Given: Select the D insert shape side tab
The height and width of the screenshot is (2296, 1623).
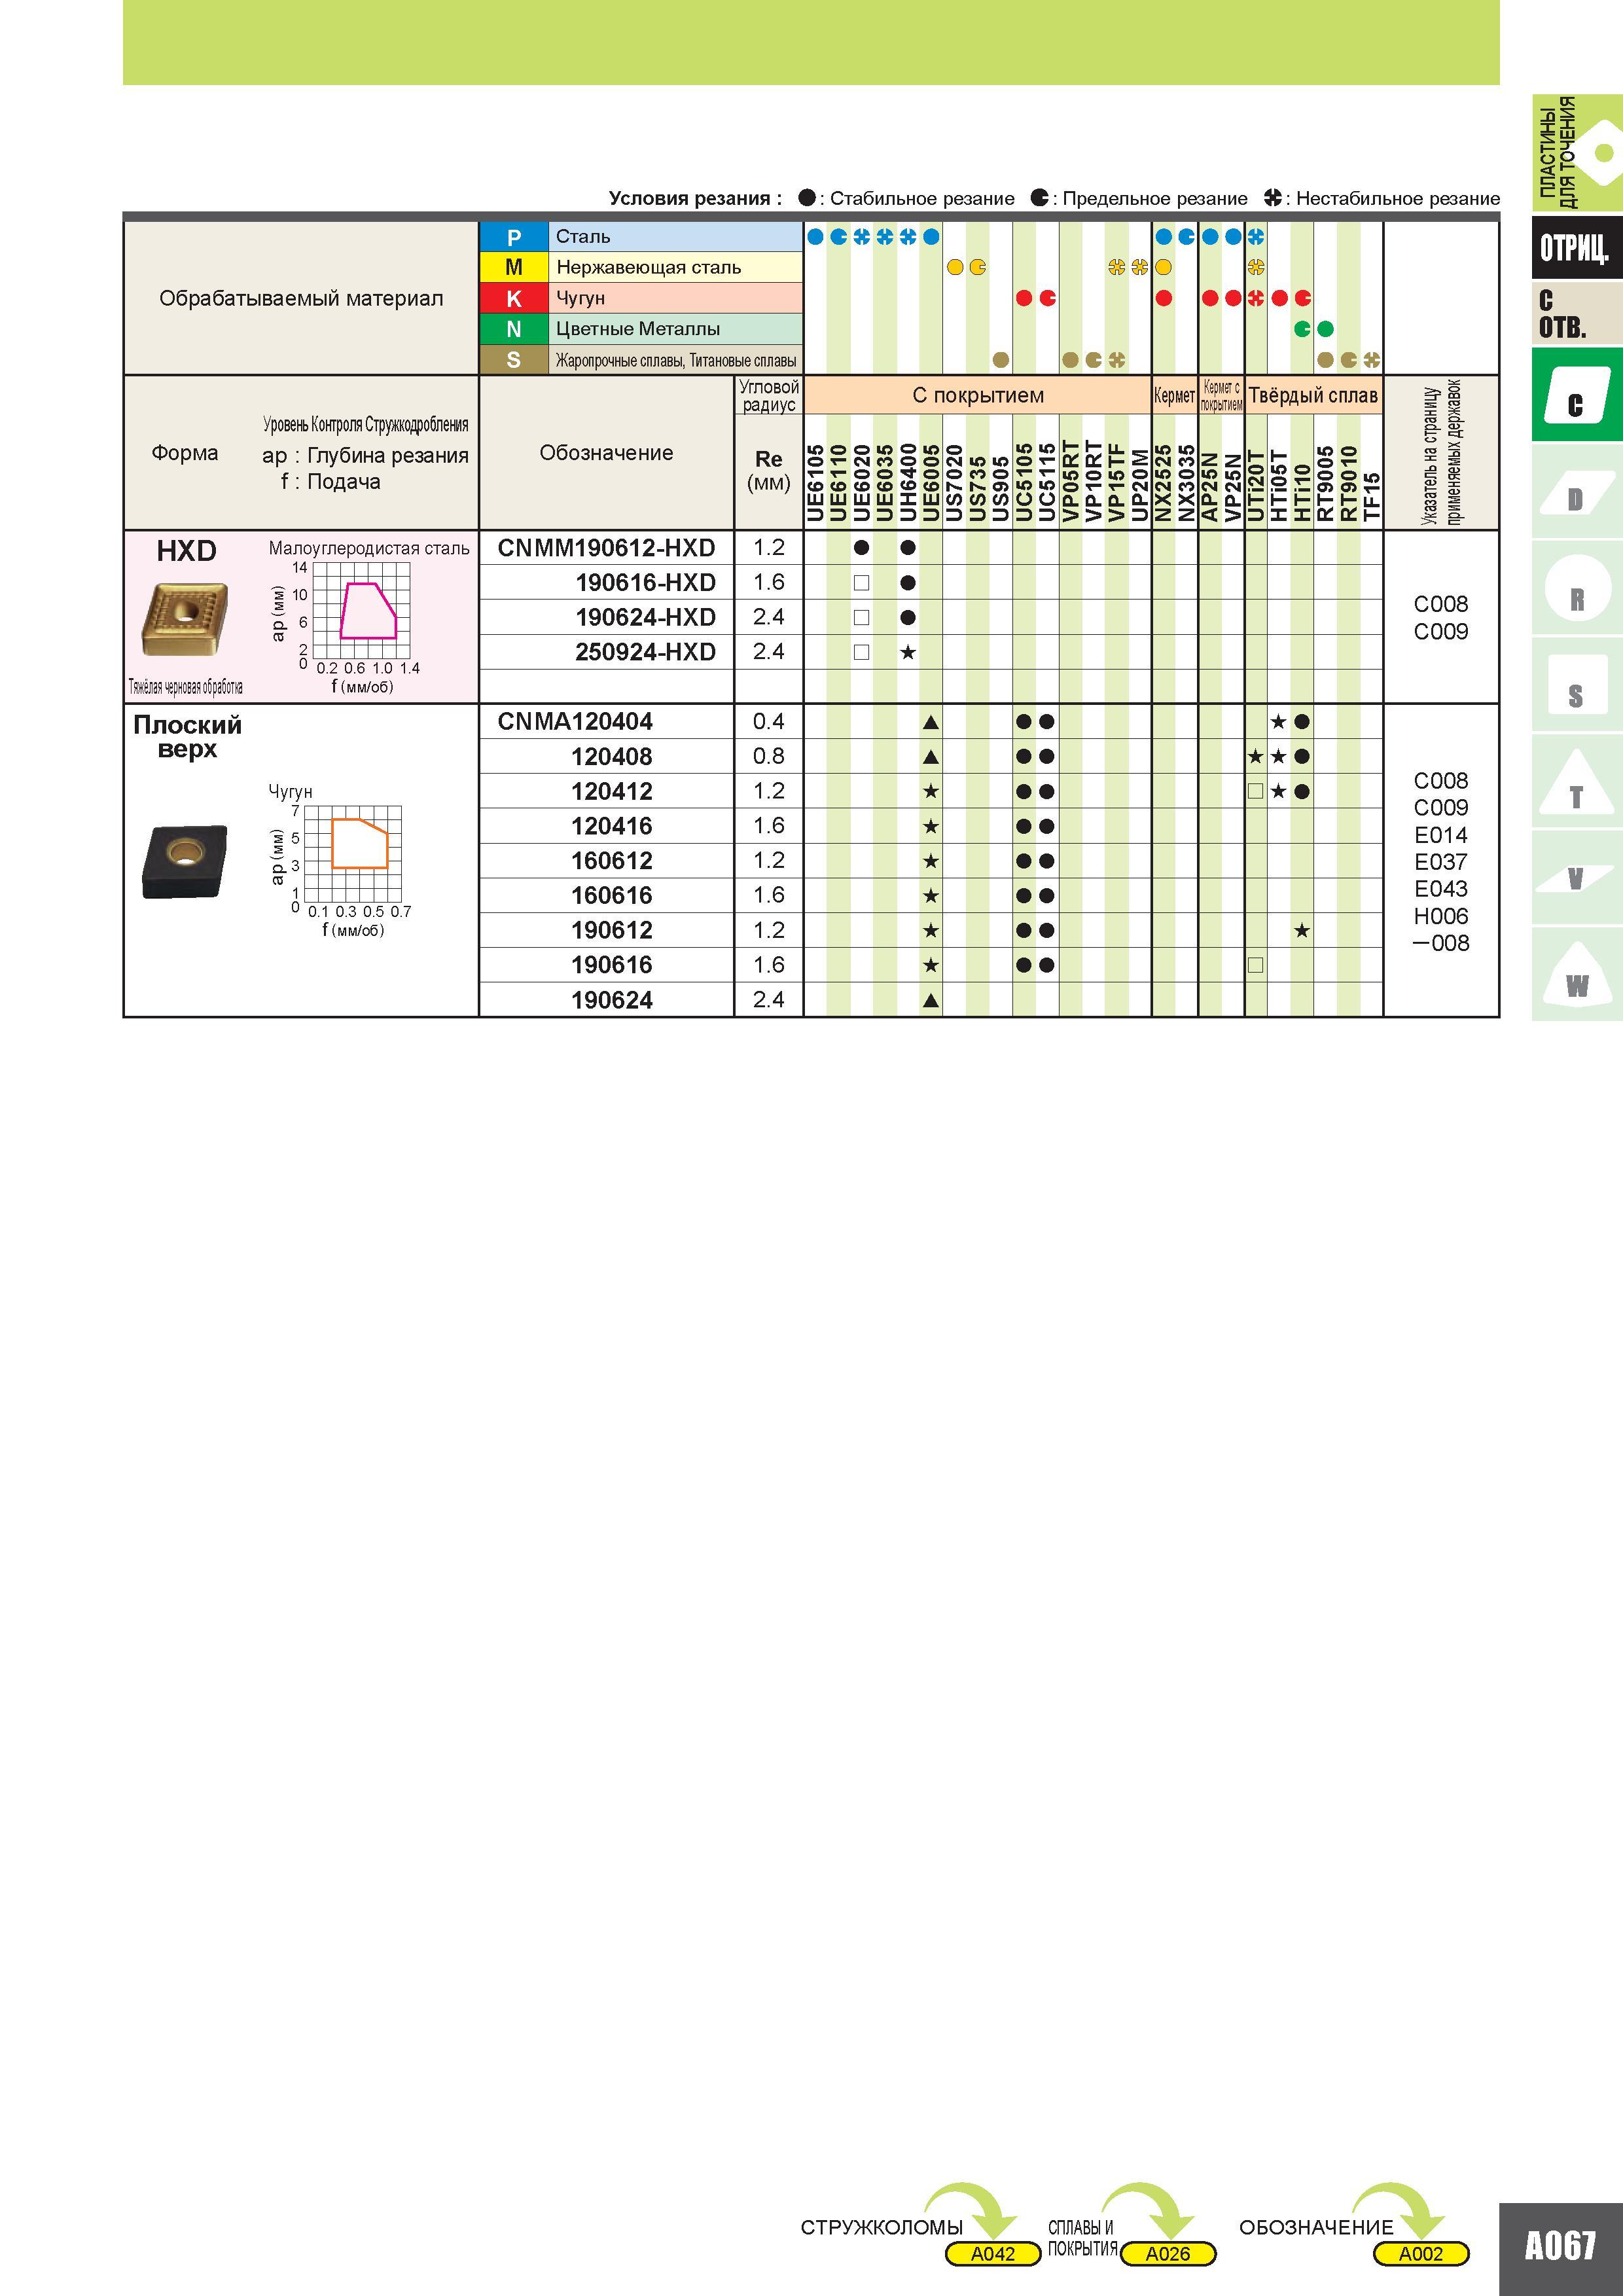Looking at the screenshot, I should (1576, 492).
